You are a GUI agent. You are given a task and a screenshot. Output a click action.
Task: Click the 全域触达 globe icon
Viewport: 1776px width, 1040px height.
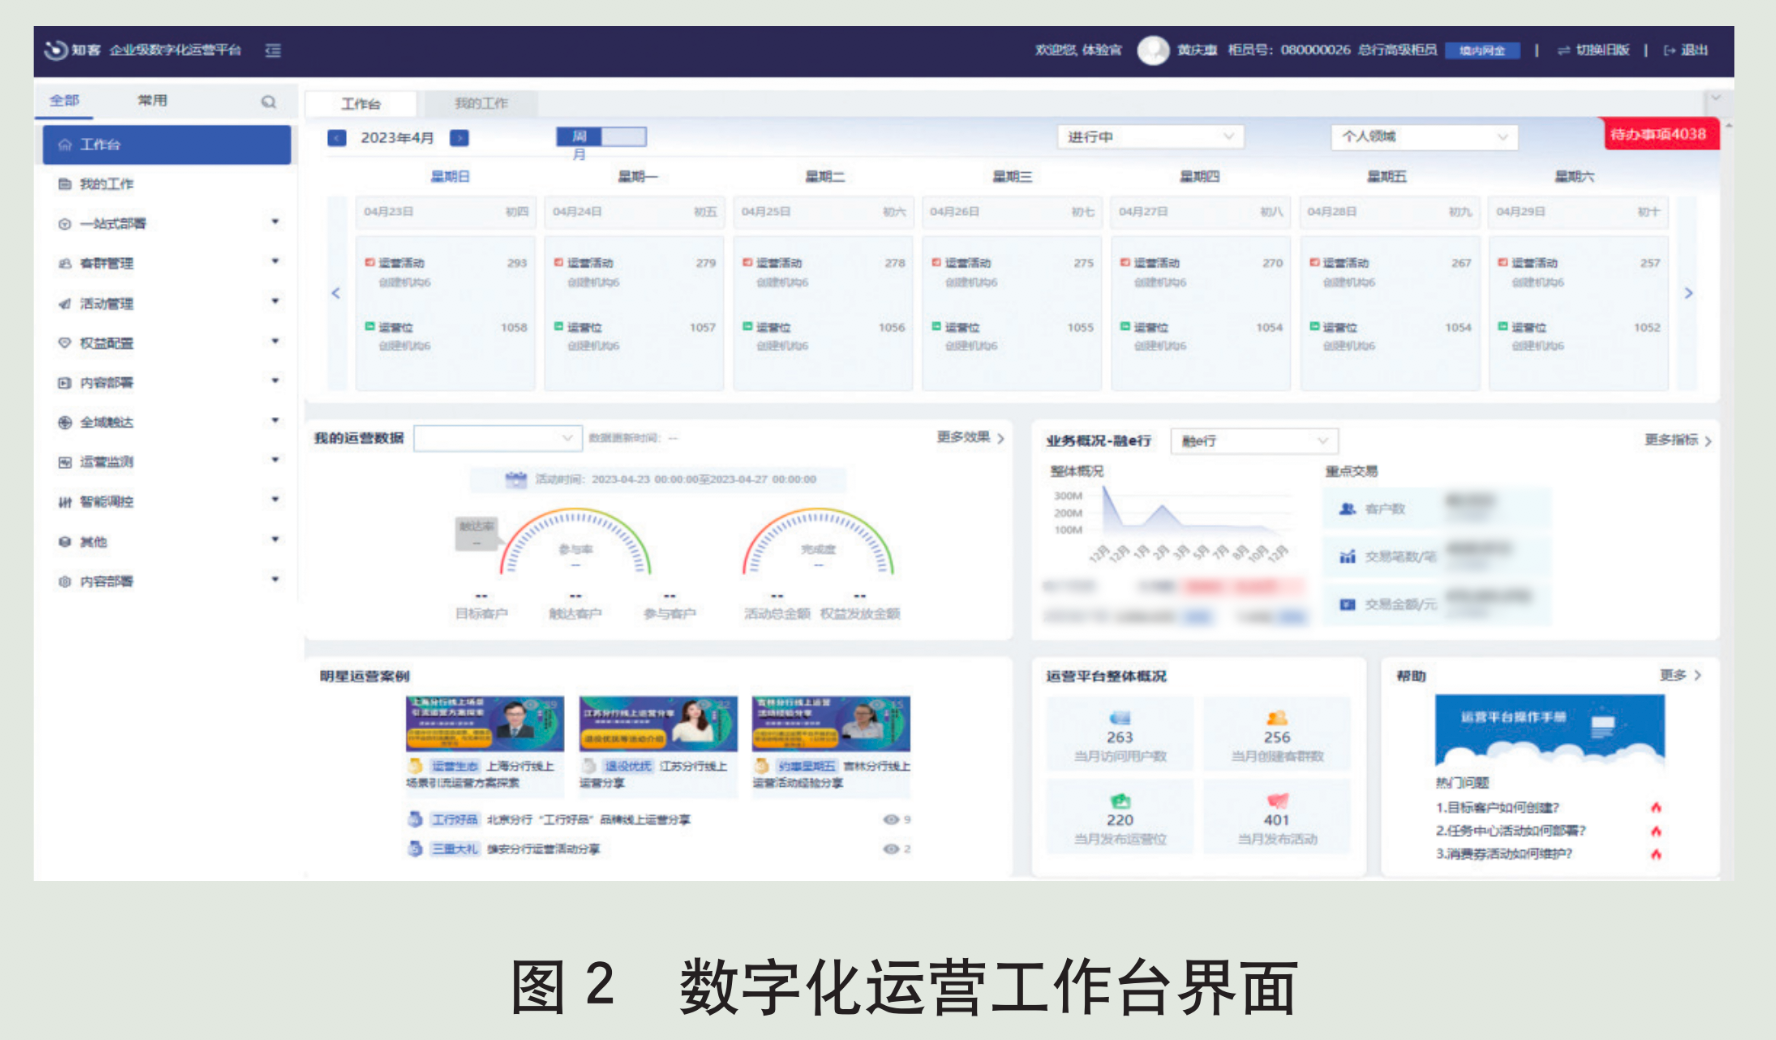(x=65, y=422)
